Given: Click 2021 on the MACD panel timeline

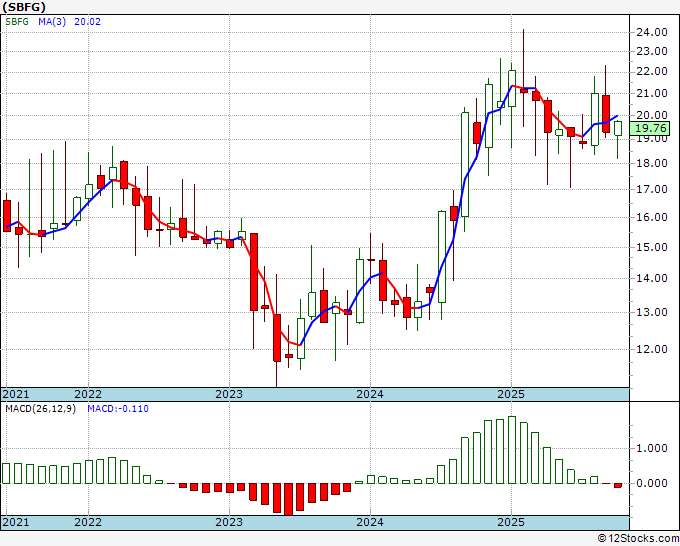Looking at the screenshot, I should point(15,522).
